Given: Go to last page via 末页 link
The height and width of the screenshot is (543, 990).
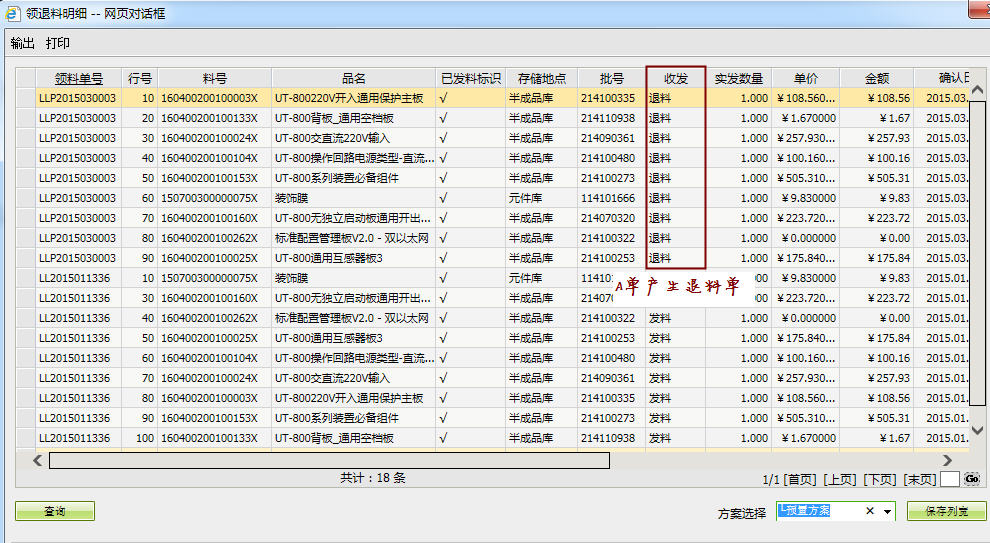Looking at the screenshot, I should tap(920, 480).
